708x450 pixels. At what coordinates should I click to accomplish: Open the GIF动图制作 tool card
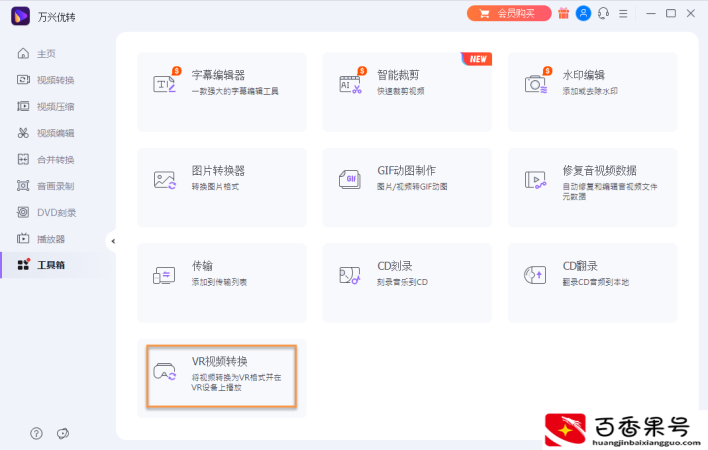point(407,187)
